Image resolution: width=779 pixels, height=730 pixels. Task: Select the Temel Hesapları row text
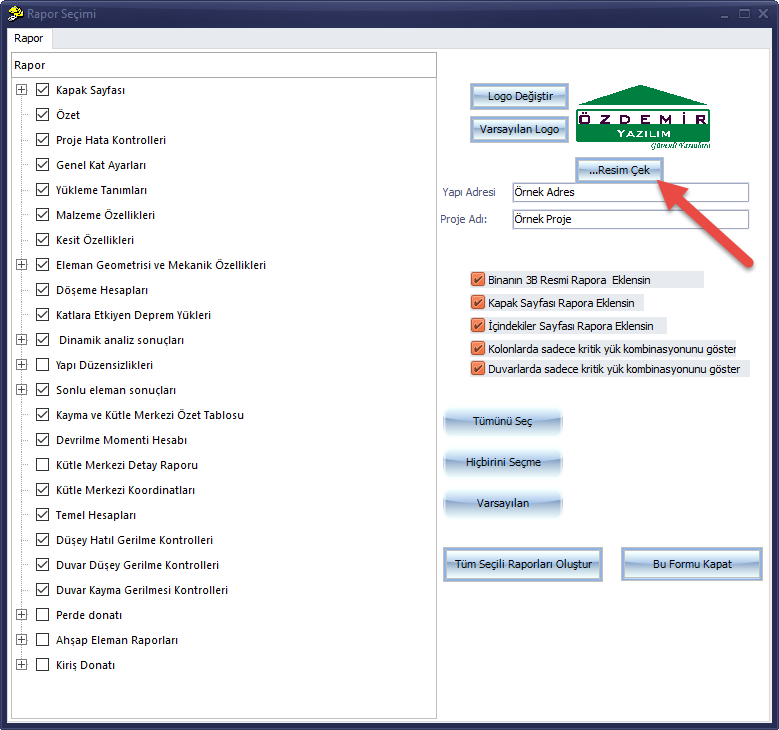[x=95, y=515]
